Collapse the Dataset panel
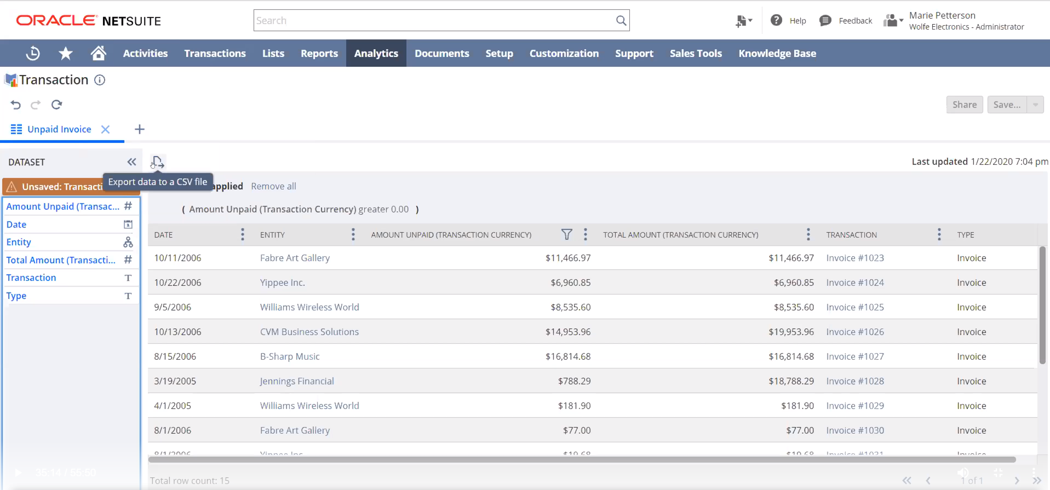 click(x=131, y=162)
